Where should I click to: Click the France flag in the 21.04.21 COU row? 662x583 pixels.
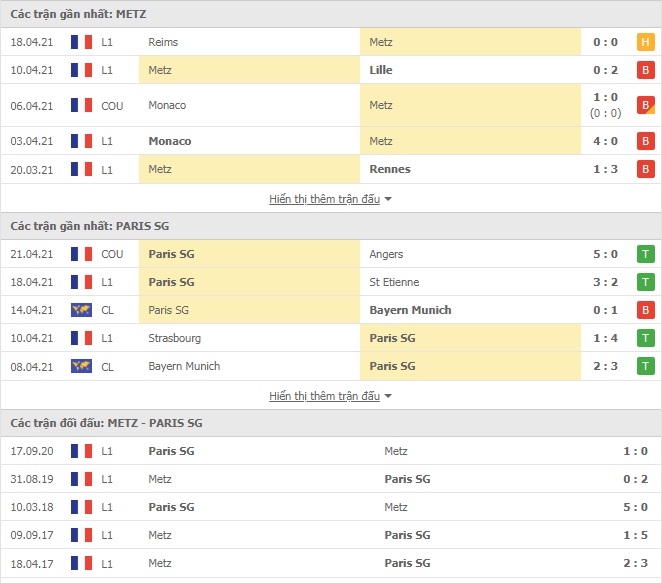click(x=81, y=254)
